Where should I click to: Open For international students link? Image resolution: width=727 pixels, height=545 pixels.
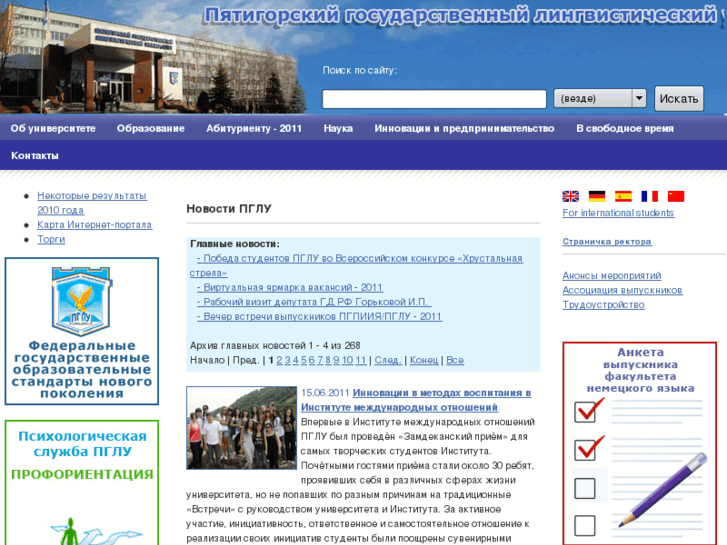(618, 213)
